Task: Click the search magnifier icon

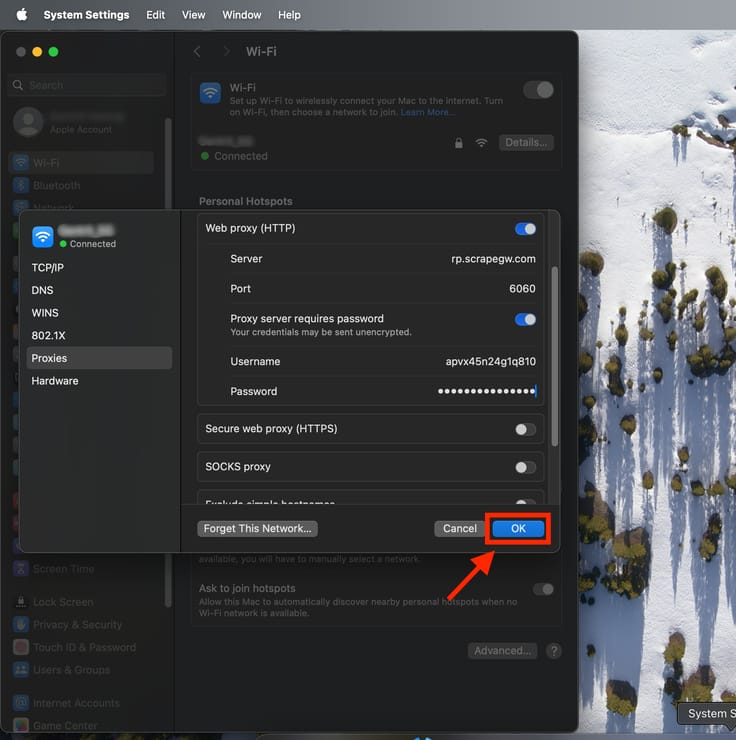Action: [x=18, y=86]
